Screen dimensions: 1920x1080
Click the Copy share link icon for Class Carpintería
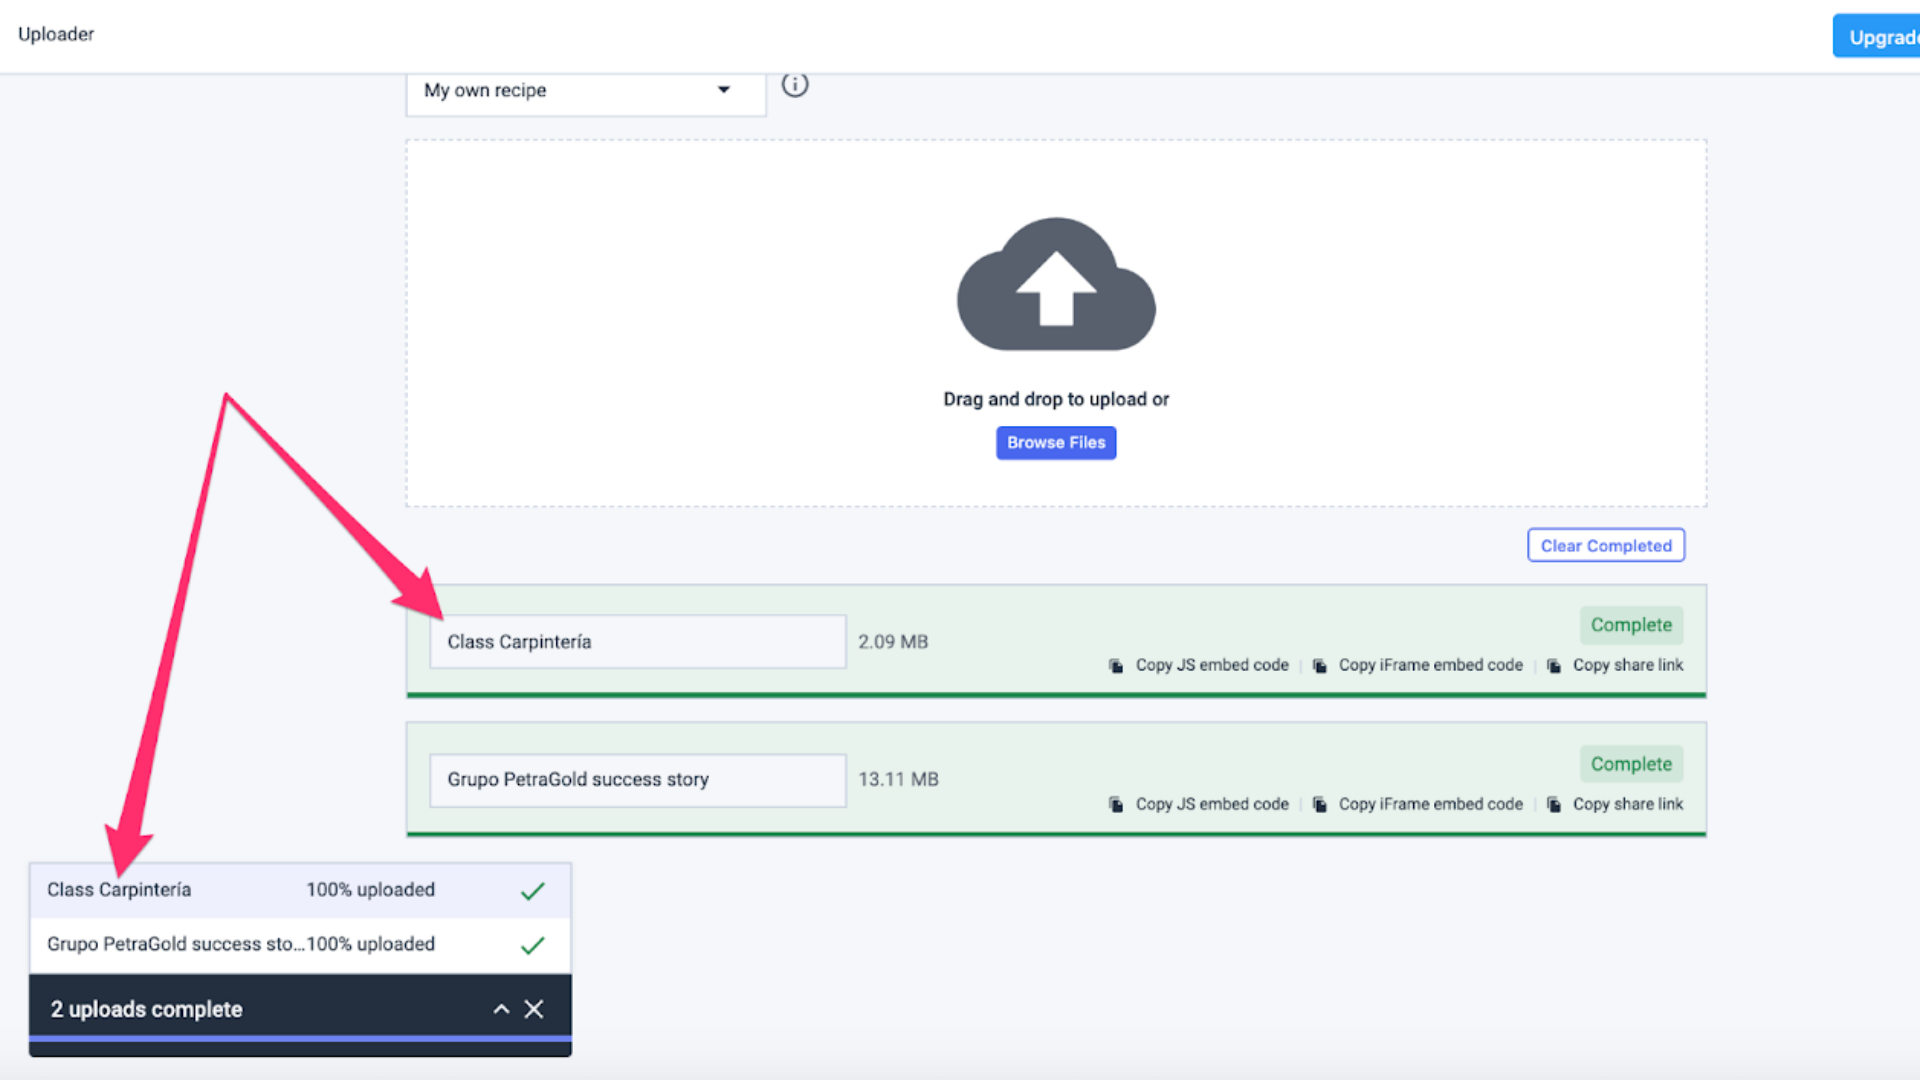(1553, 665)
